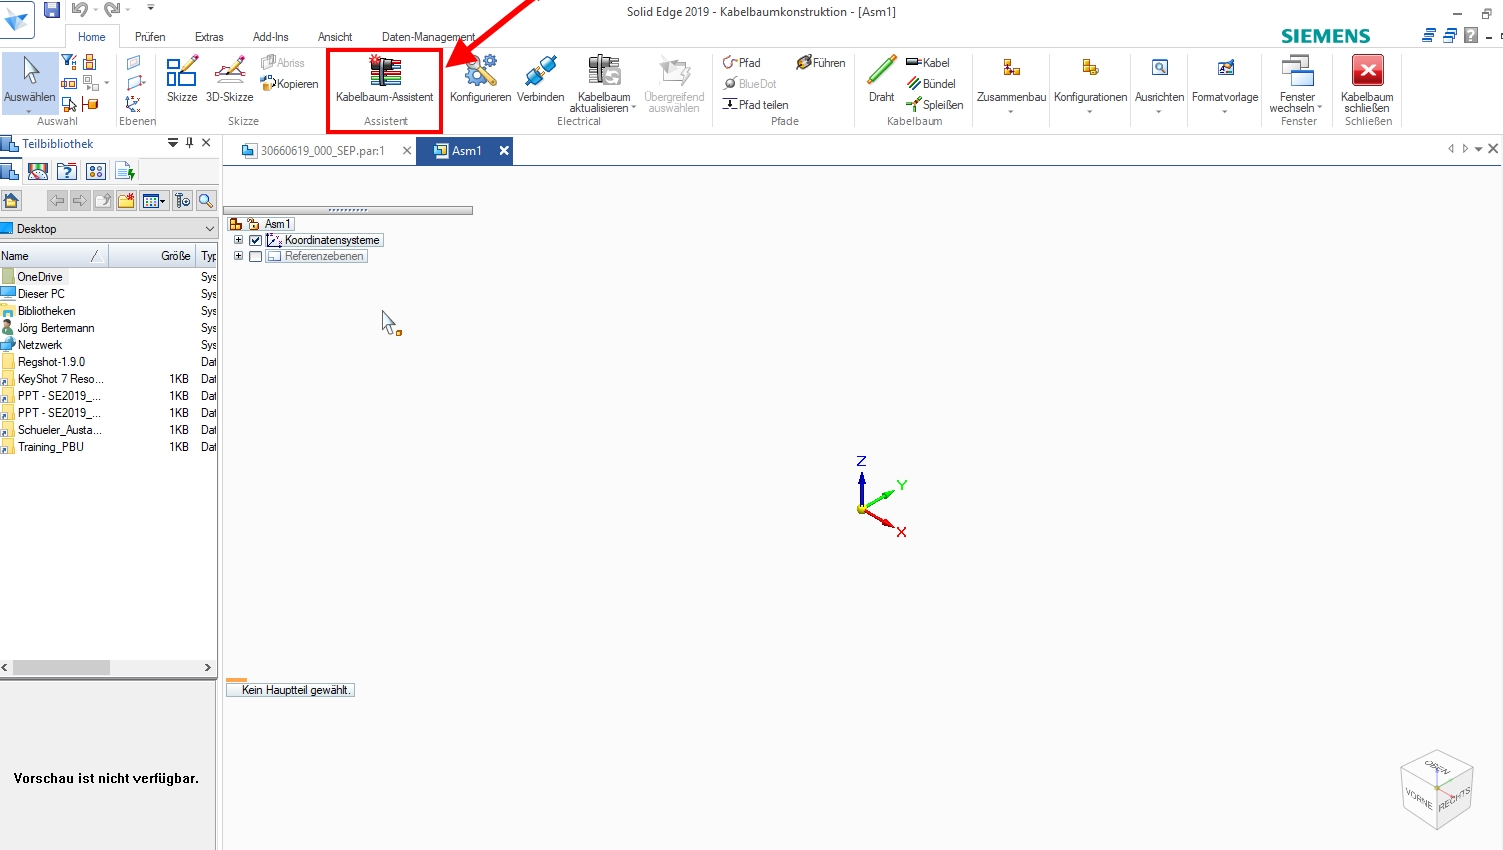Sort file list by Name column

click(x=54, y=256)
